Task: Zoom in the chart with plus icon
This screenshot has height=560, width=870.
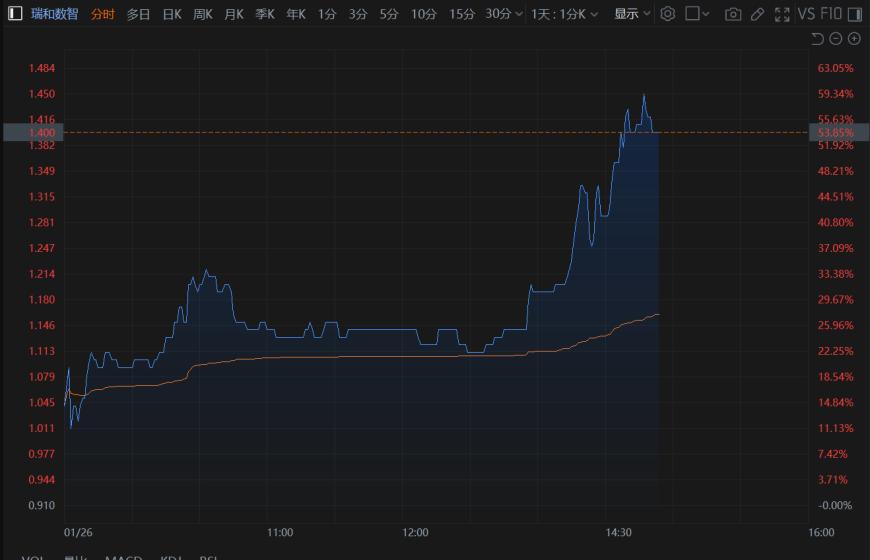Action: click(854, 38)
